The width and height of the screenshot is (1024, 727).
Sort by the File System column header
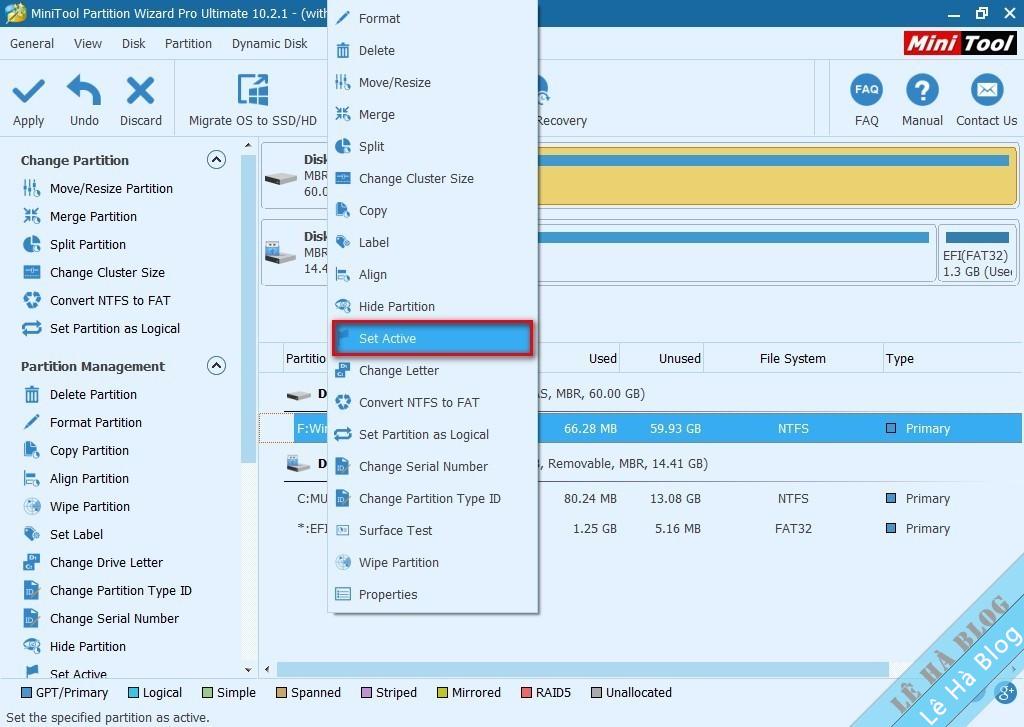792,359
